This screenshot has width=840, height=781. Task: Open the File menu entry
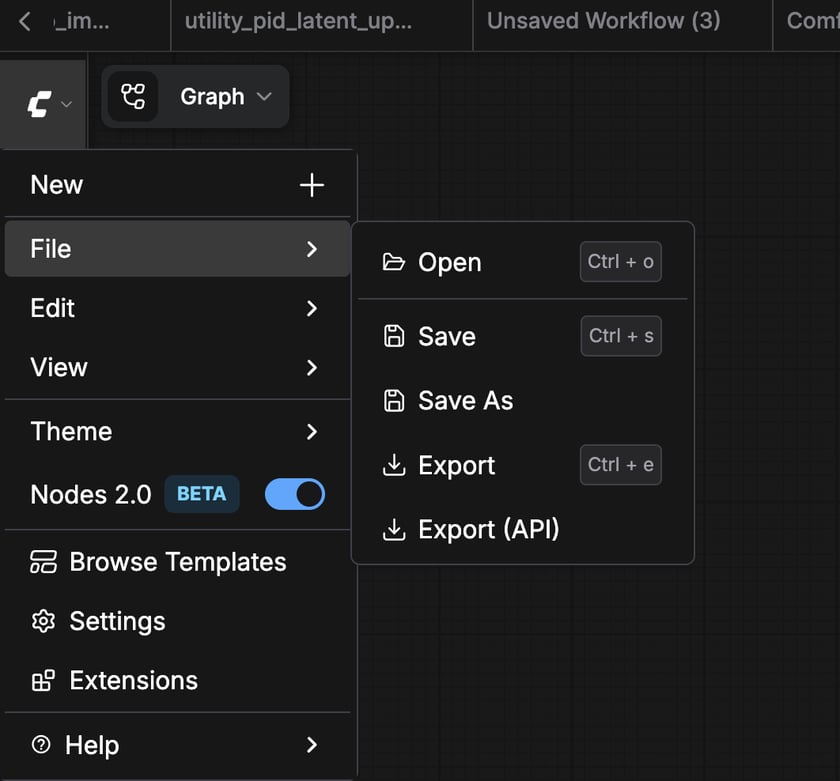point(177,249)
